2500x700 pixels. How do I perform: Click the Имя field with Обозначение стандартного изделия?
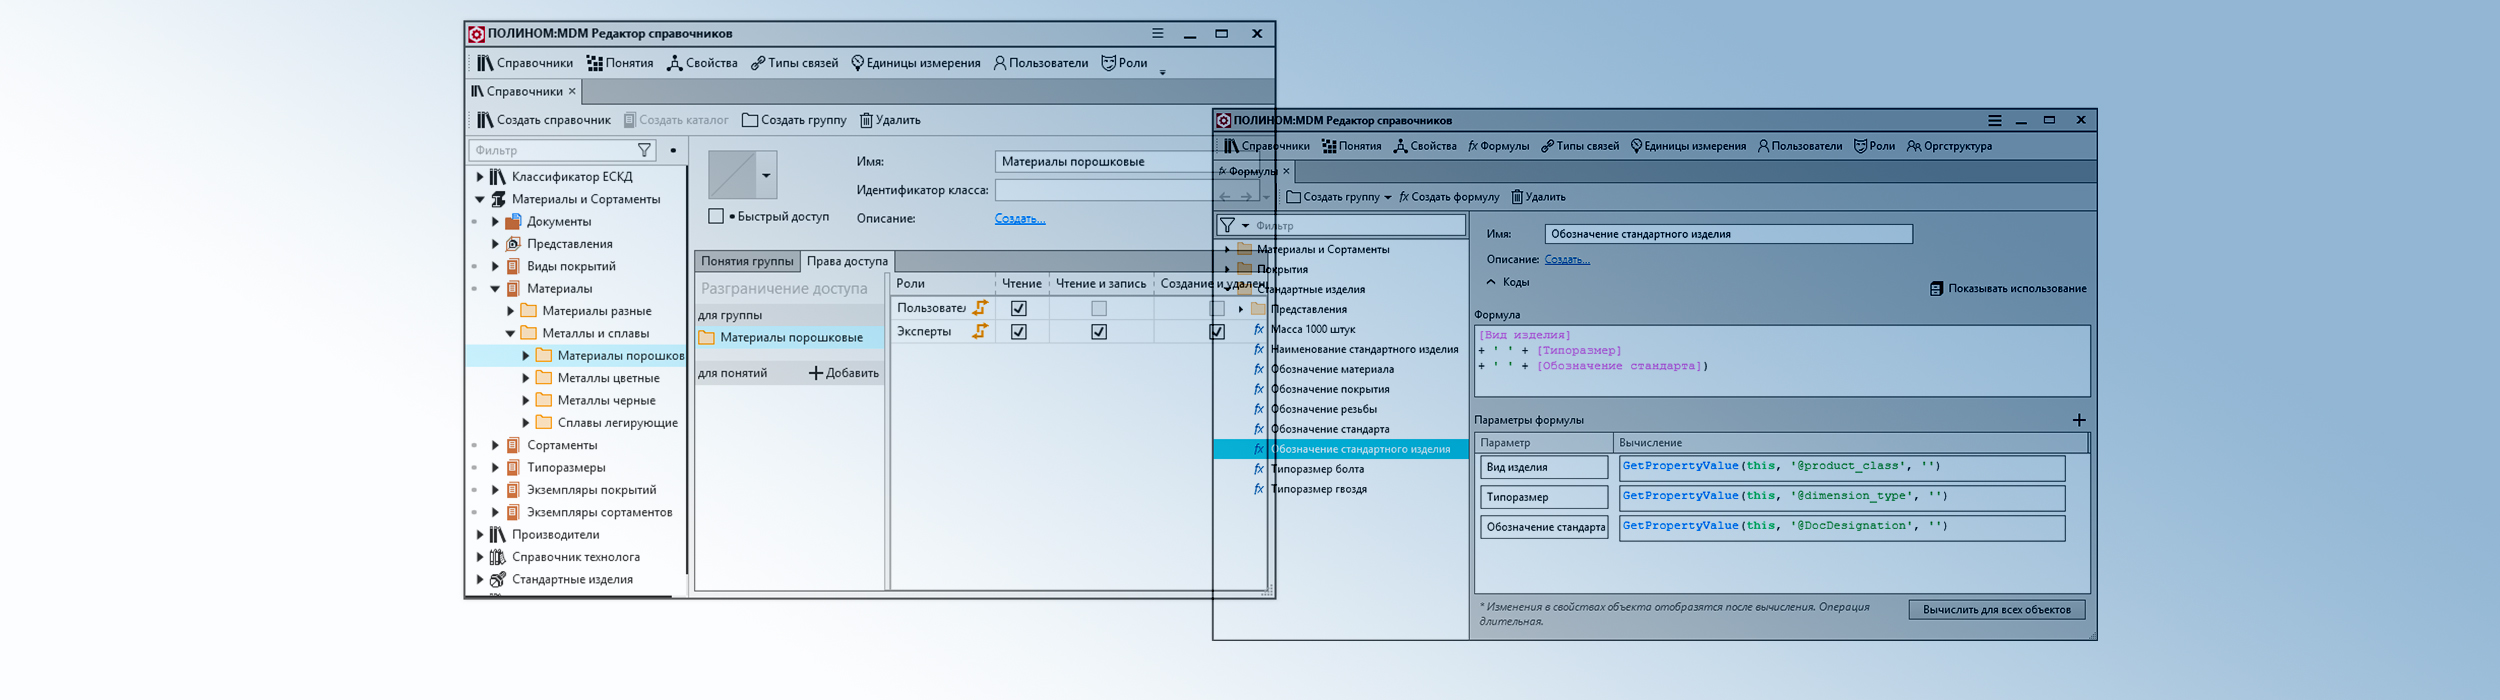[x=1727, y=234]
